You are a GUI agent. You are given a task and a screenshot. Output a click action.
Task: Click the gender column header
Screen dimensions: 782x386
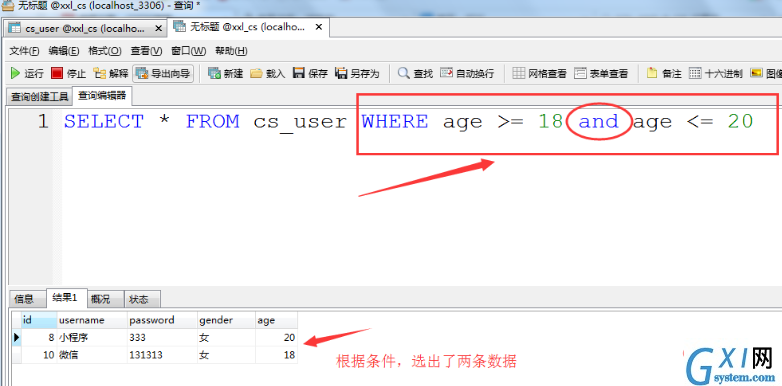click(x=226, y=320)
